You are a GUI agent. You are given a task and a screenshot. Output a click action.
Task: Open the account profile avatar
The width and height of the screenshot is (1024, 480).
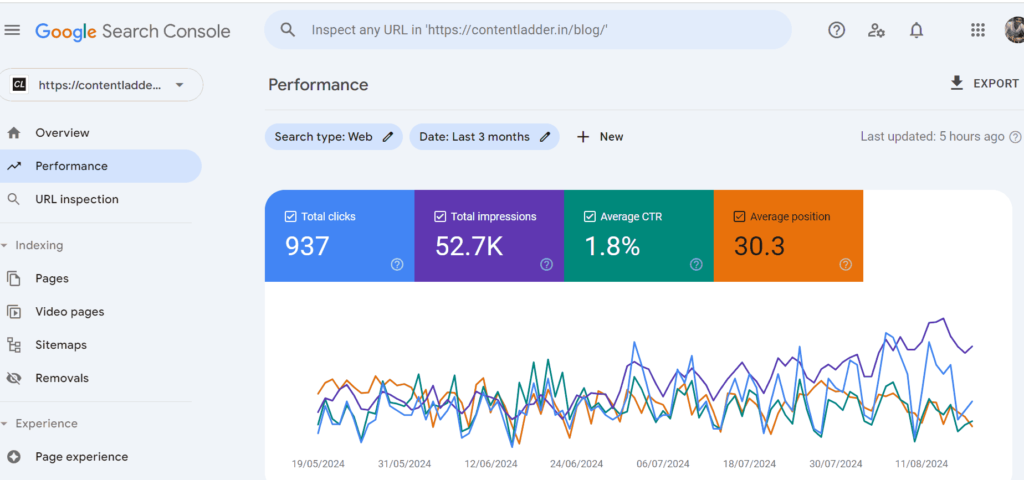tap(1014, 30)
